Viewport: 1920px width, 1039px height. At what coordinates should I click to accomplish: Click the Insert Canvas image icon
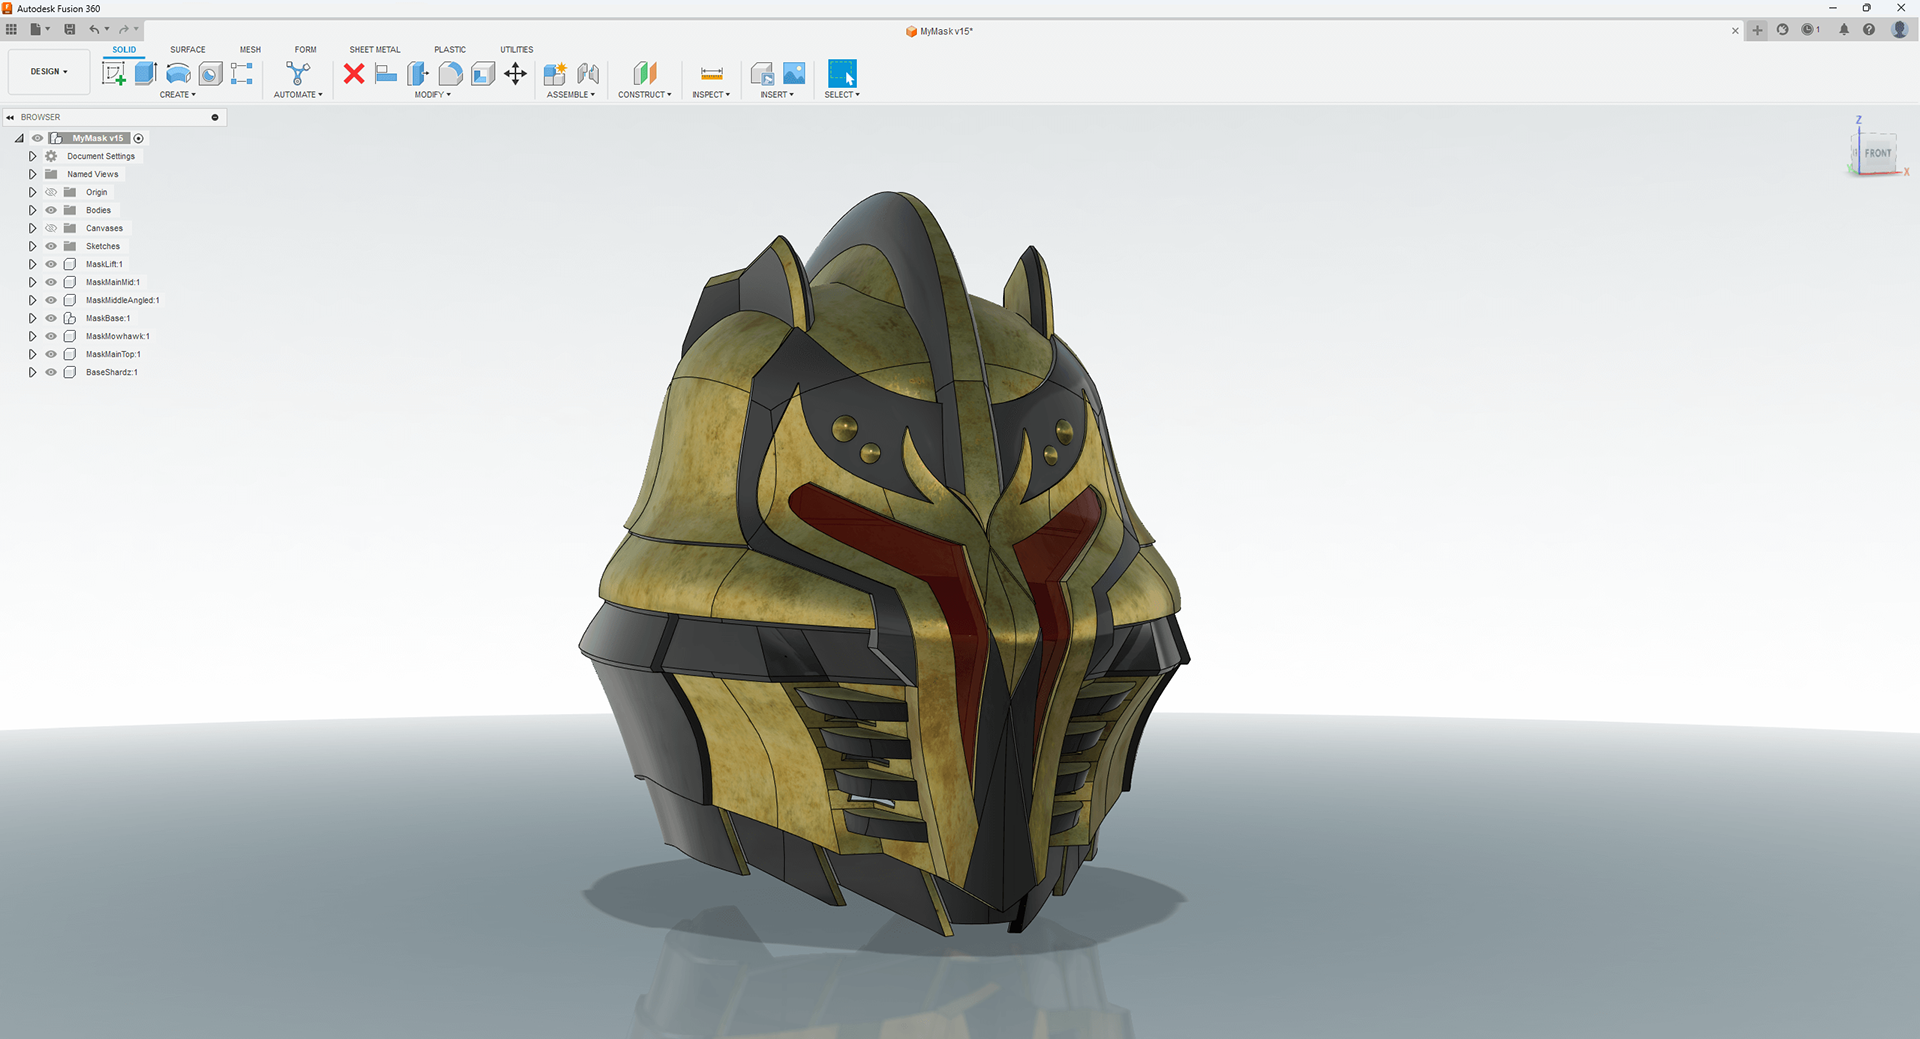click(x=794, y=73)
